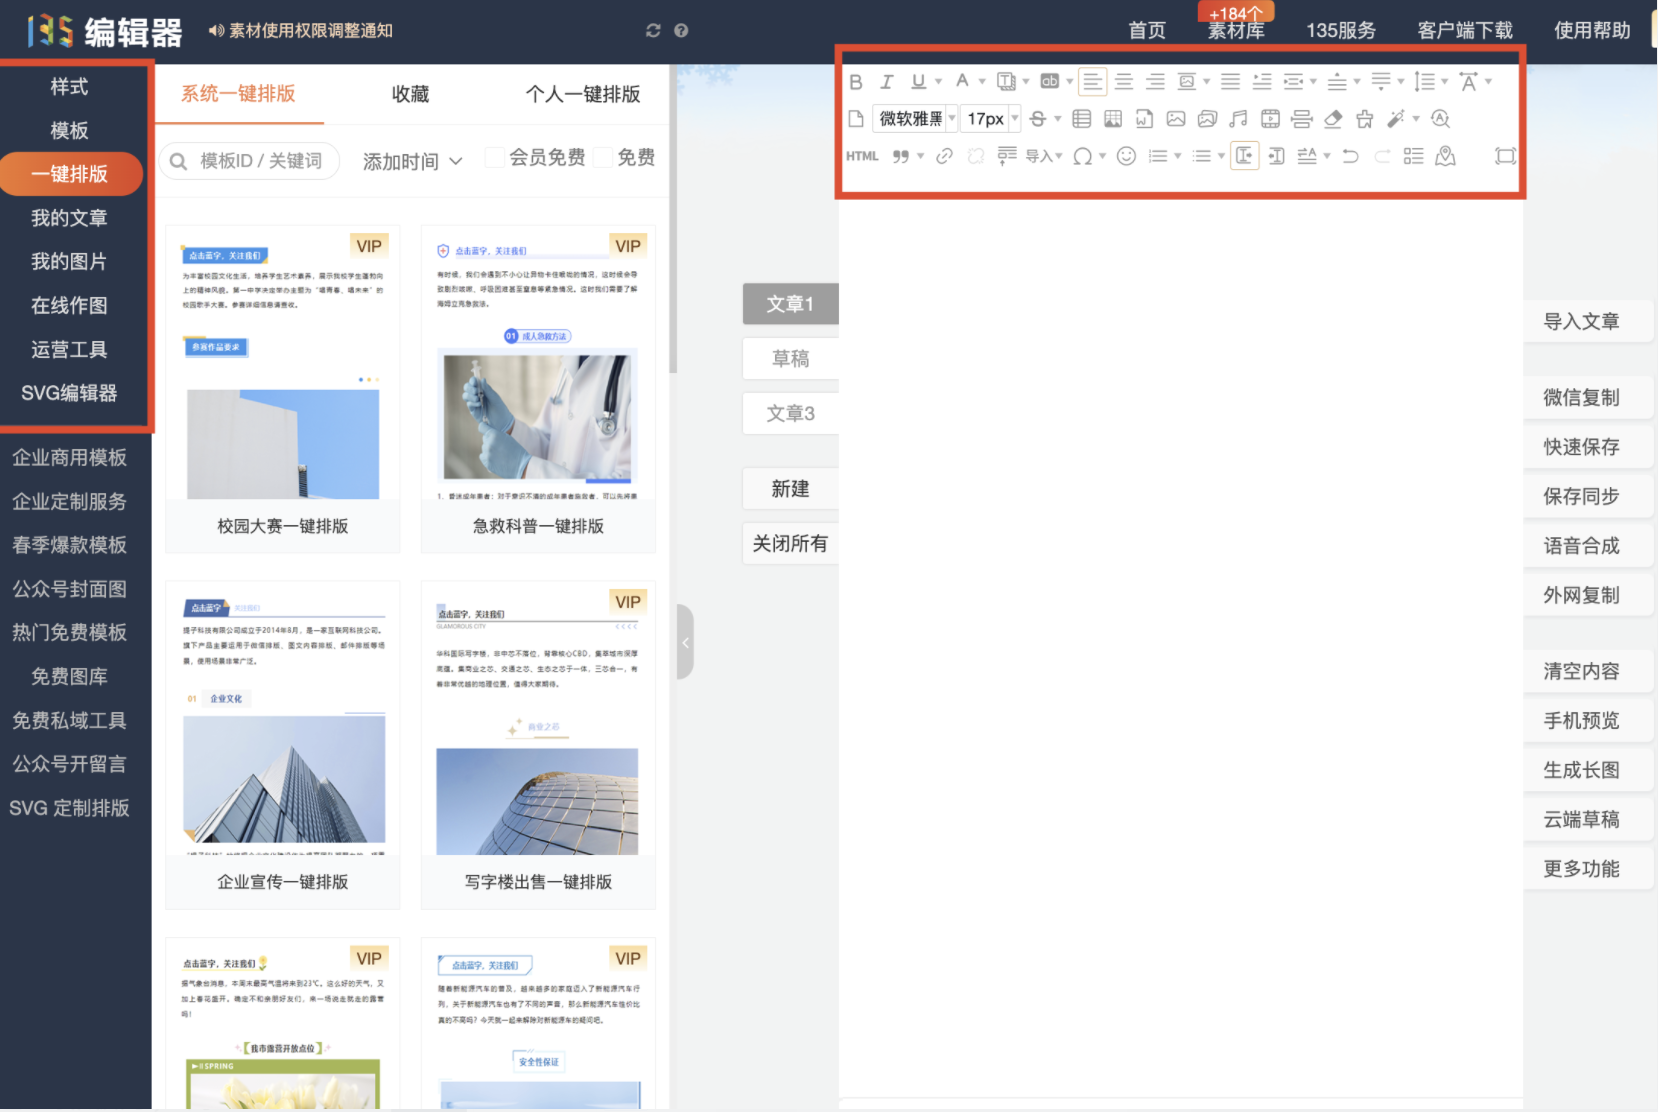Switch to the 收藏 tab

point(410,94)
